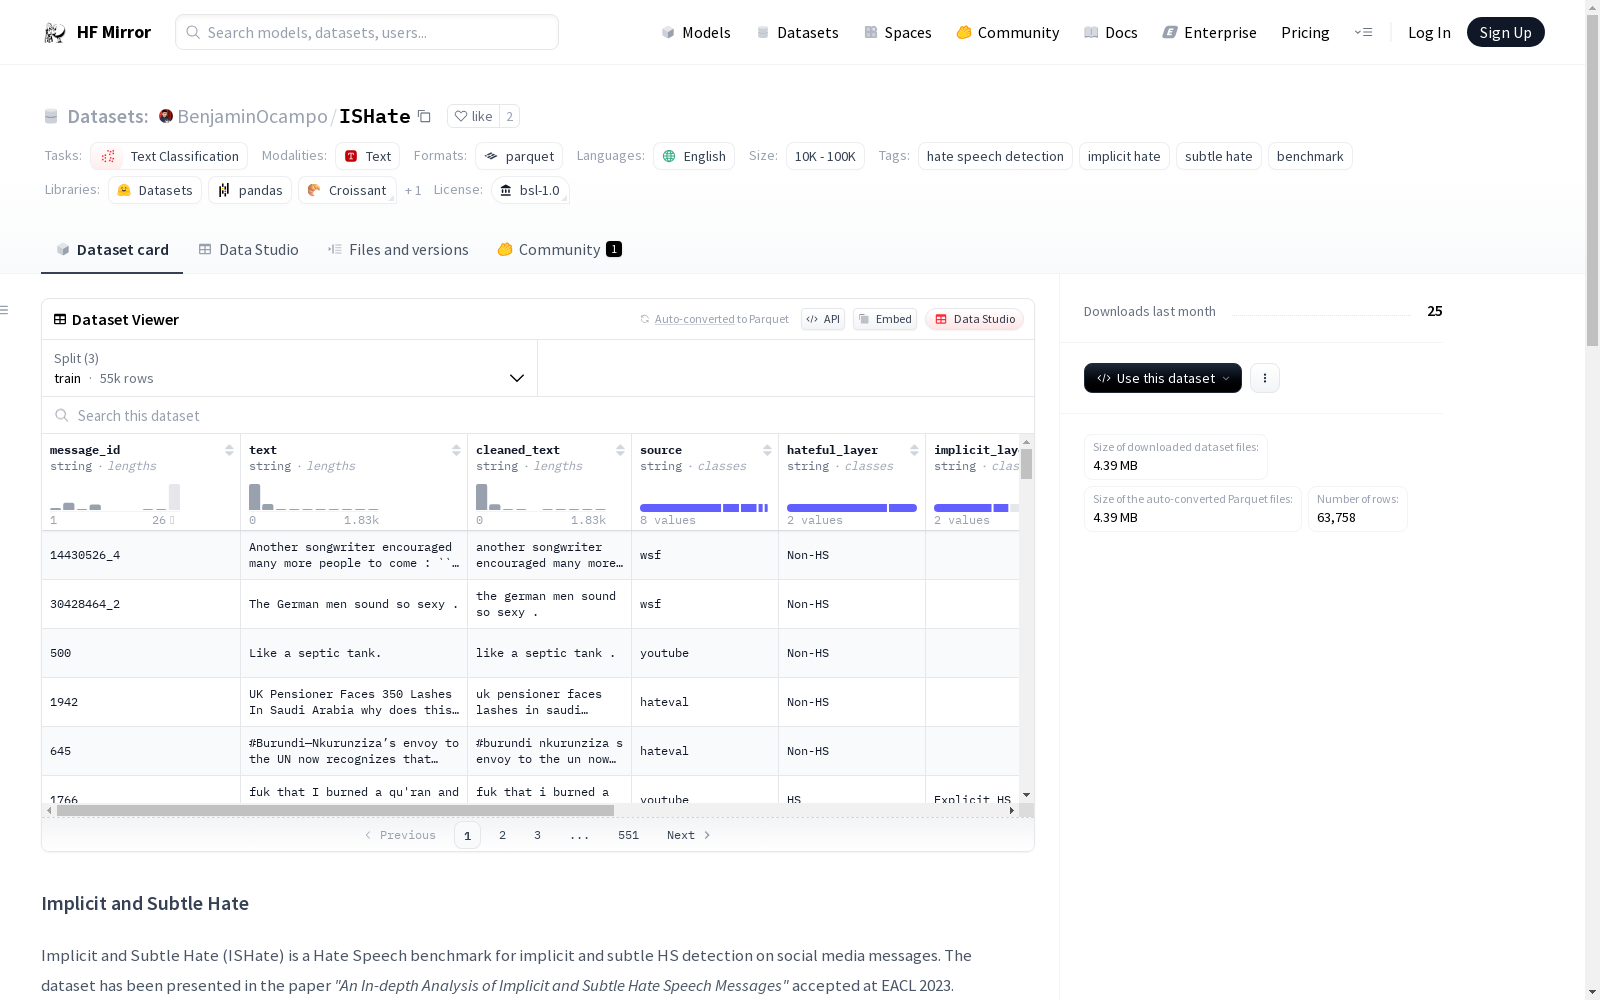Click the table's horizontal scrollbar left arrow
Viewport: 1600px width, 1000px height.
49,810
